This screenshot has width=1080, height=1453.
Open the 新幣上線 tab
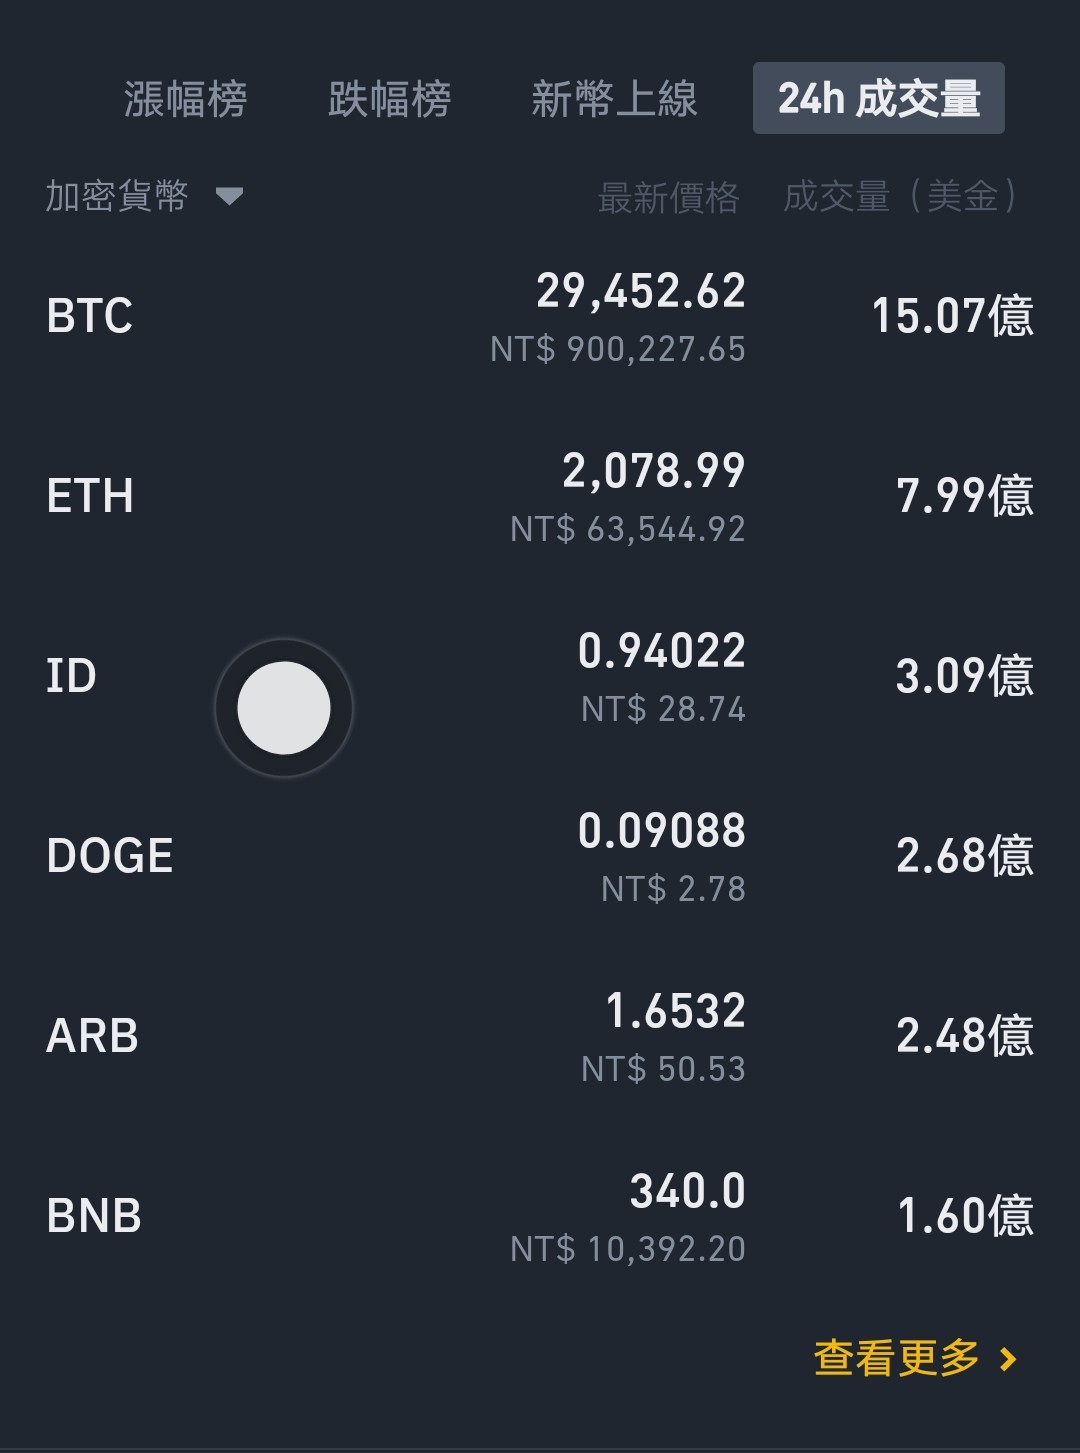point(614,99)
